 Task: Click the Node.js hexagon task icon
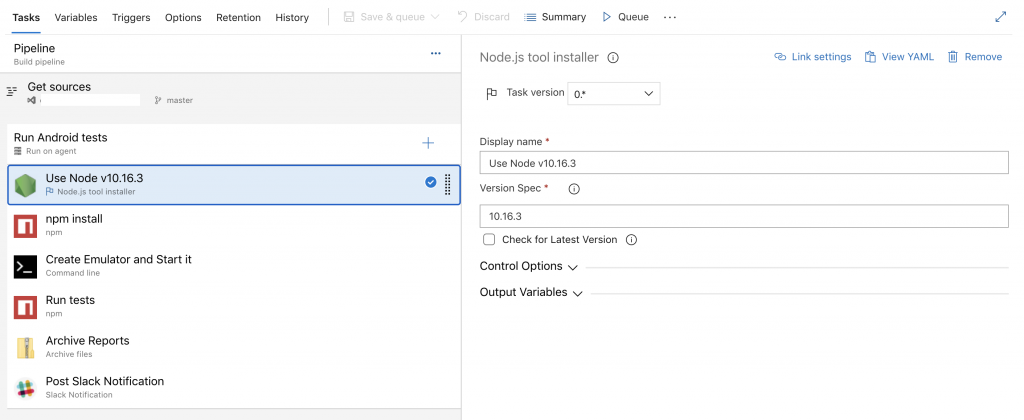point(25,186)
